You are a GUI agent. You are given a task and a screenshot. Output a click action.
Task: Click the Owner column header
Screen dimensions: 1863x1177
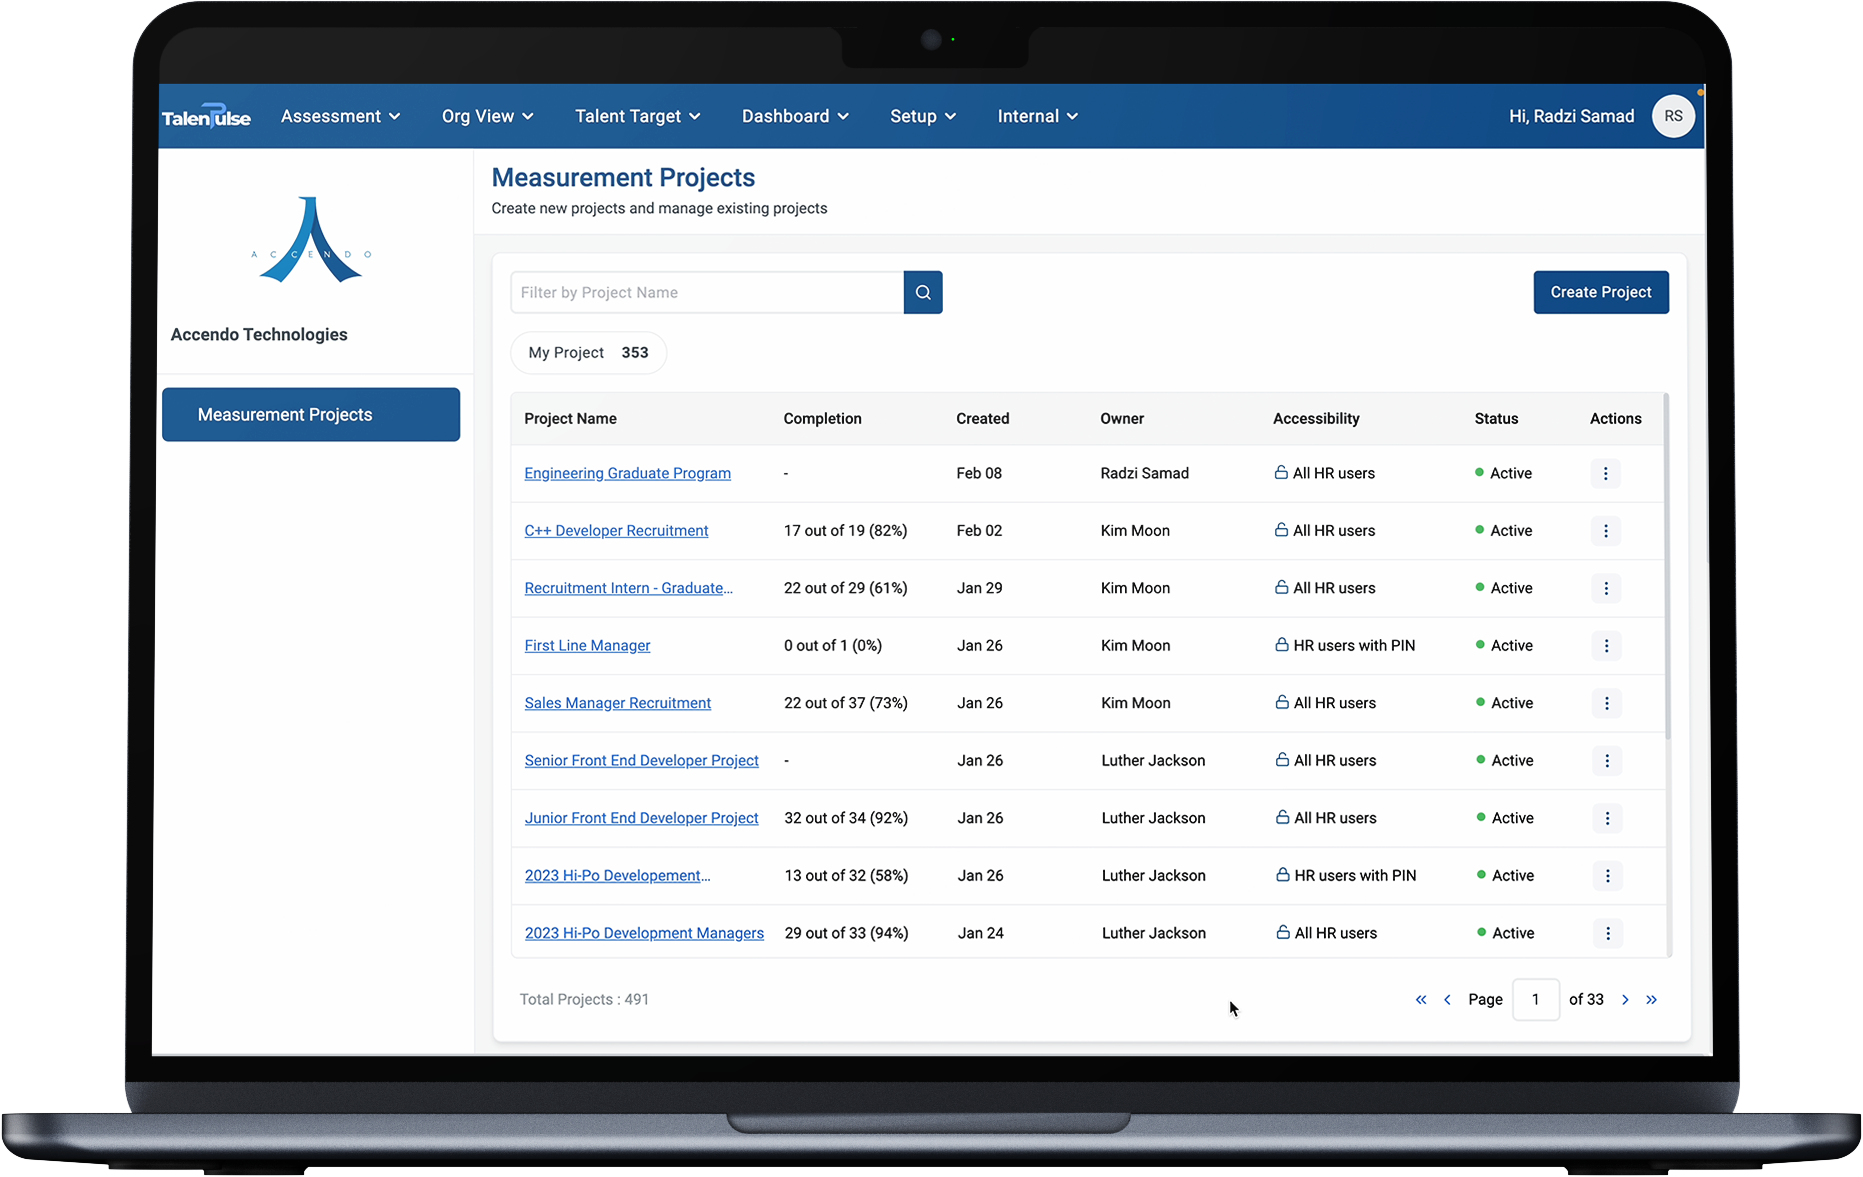(x=1122, y=419)
